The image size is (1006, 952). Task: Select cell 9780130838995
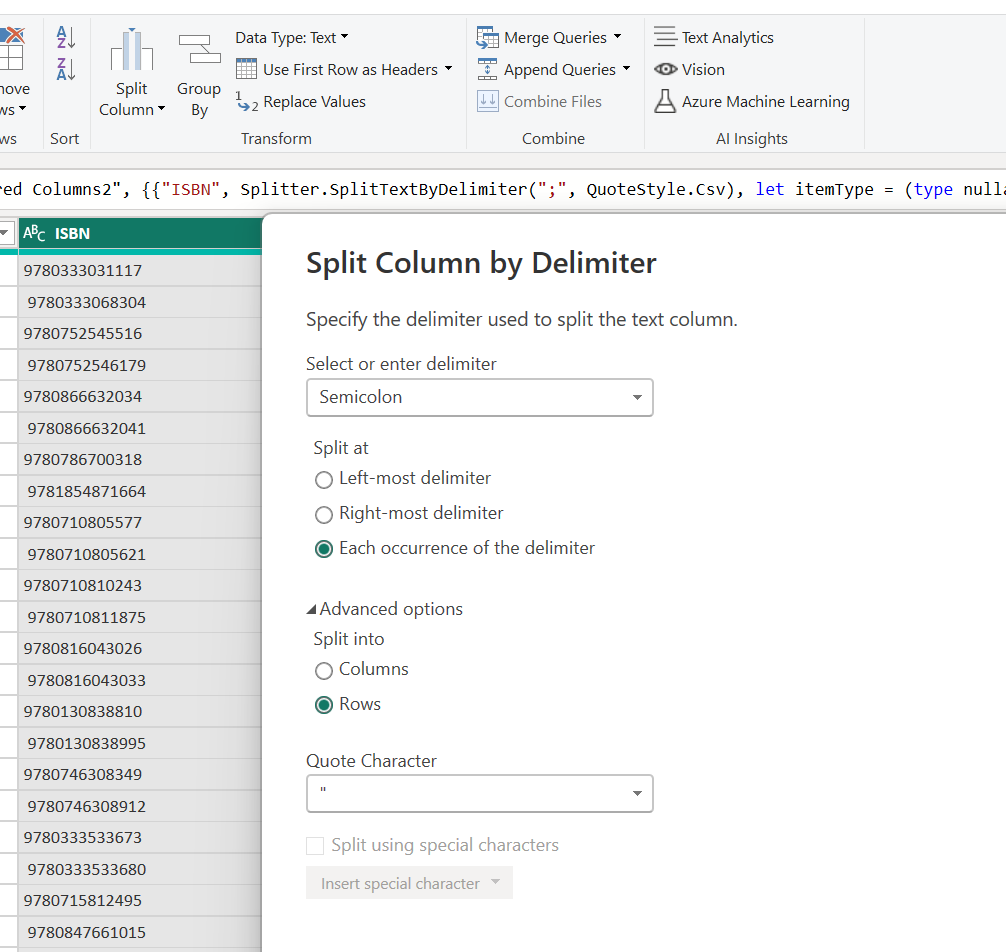point(140,742)
